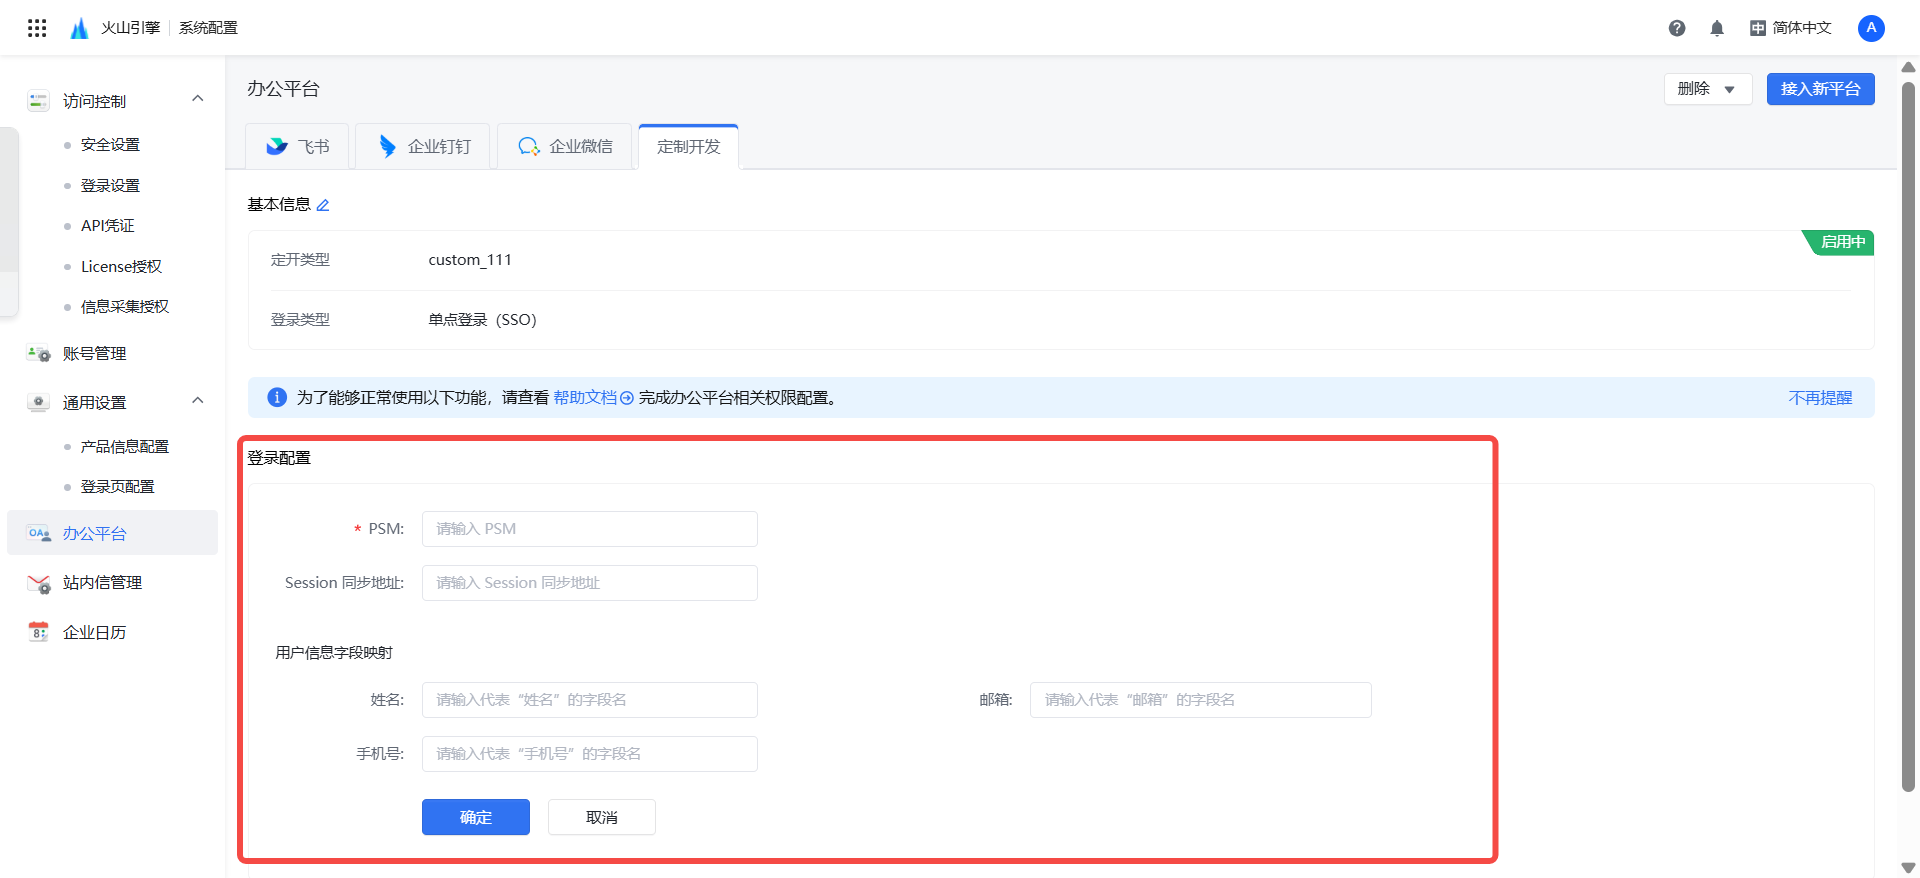Screen dimensions: 1920x878
Task: Click the 取消 button
Action: [x=602, y=817]
